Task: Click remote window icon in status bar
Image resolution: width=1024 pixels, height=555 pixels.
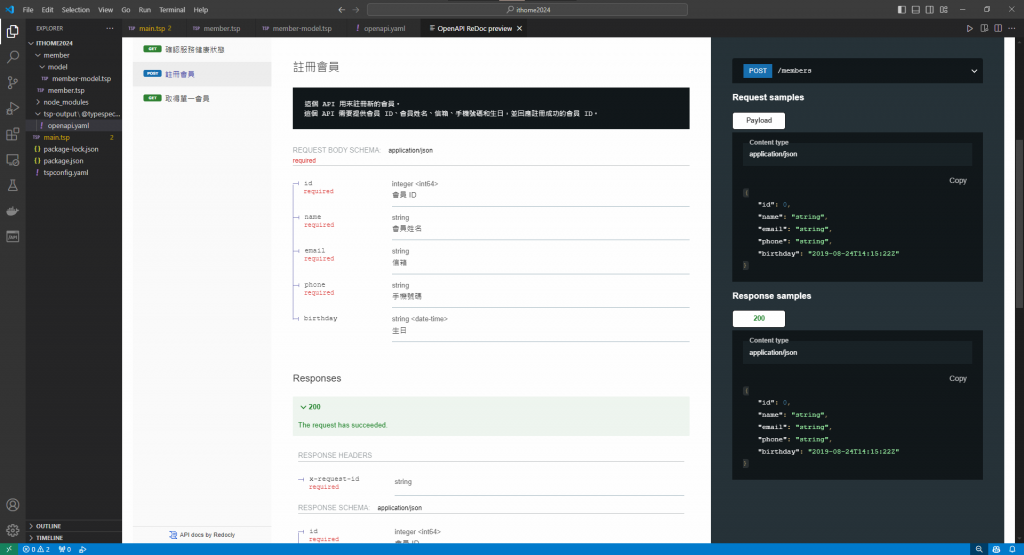Action: 8,549
